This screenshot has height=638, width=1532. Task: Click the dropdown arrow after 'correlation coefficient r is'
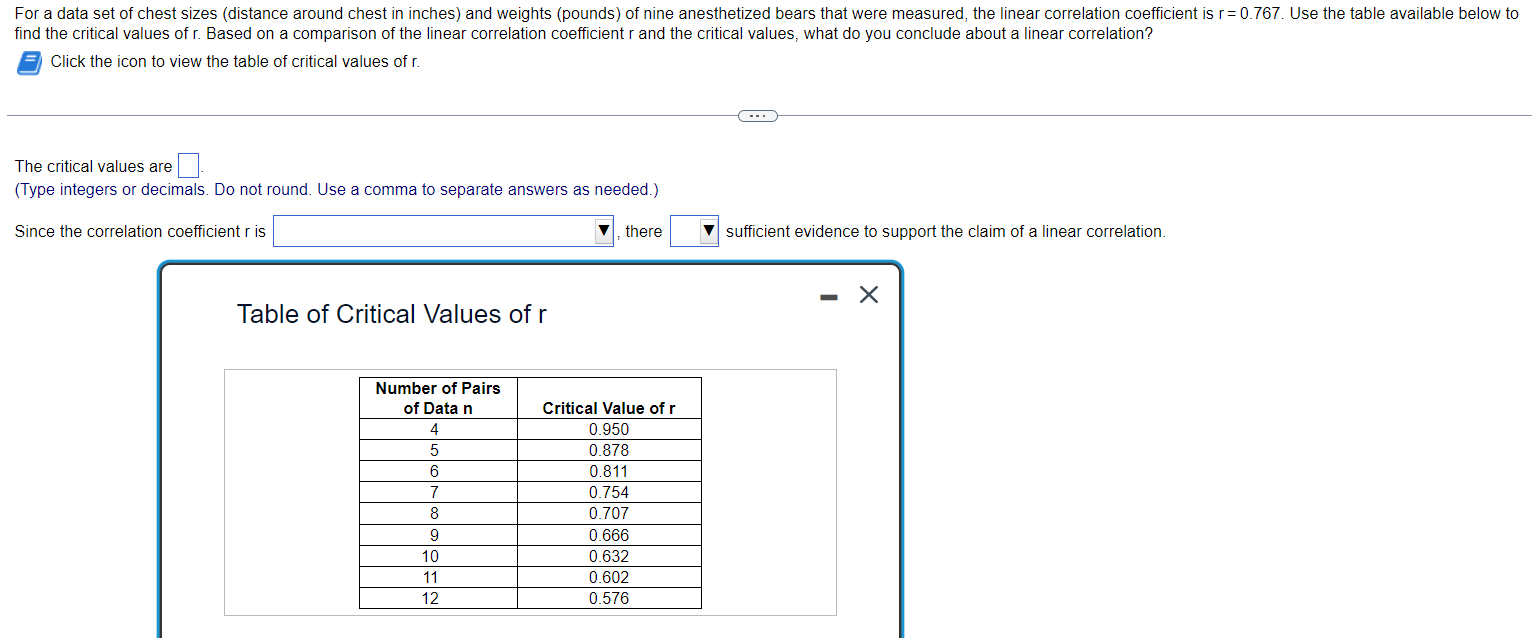point(603,231)
